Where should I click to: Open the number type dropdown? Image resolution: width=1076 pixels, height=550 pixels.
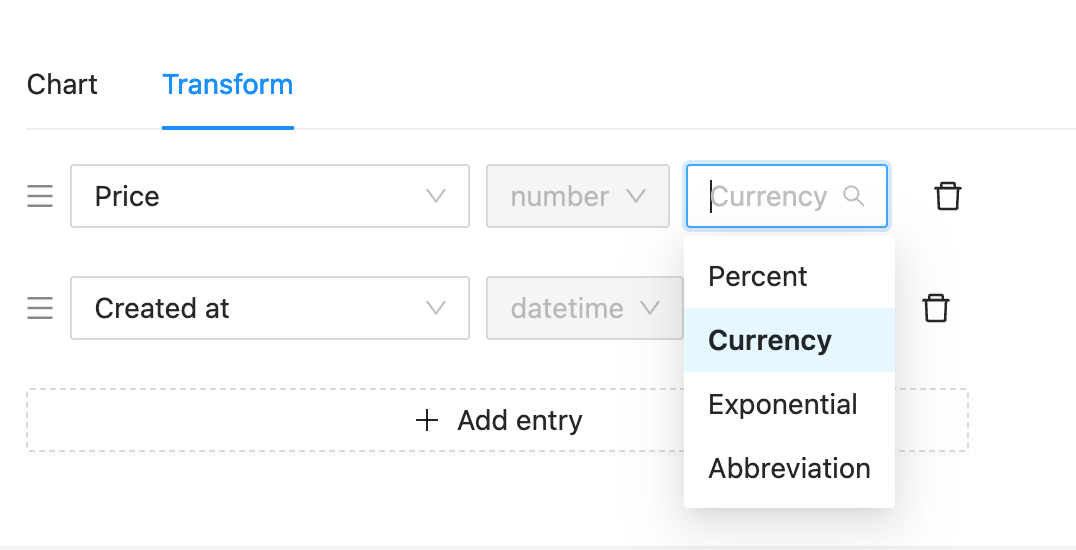578,196
